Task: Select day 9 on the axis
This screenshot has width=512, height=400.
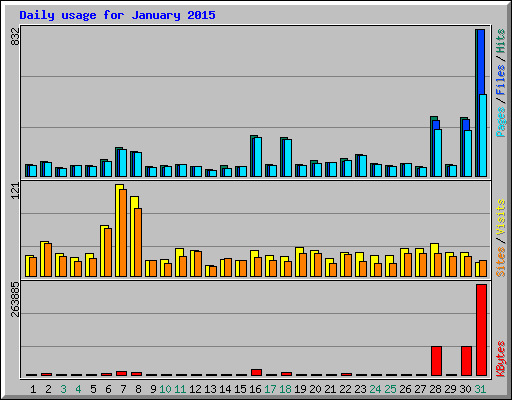Action: coord(153,389)
